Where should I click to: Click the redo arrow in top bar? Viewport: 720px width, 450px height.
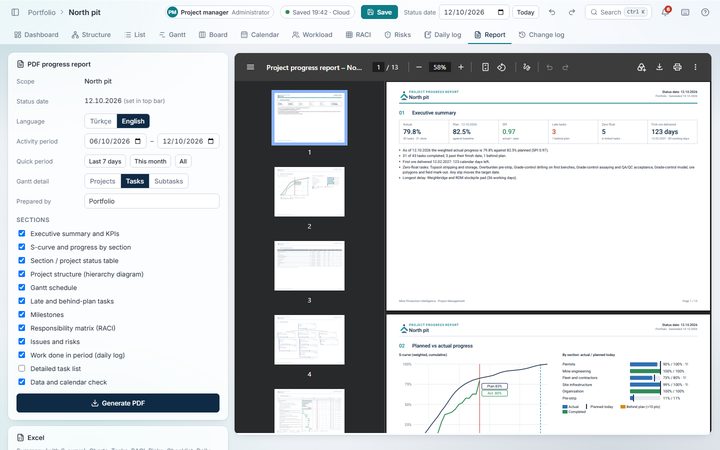point(572,12)
